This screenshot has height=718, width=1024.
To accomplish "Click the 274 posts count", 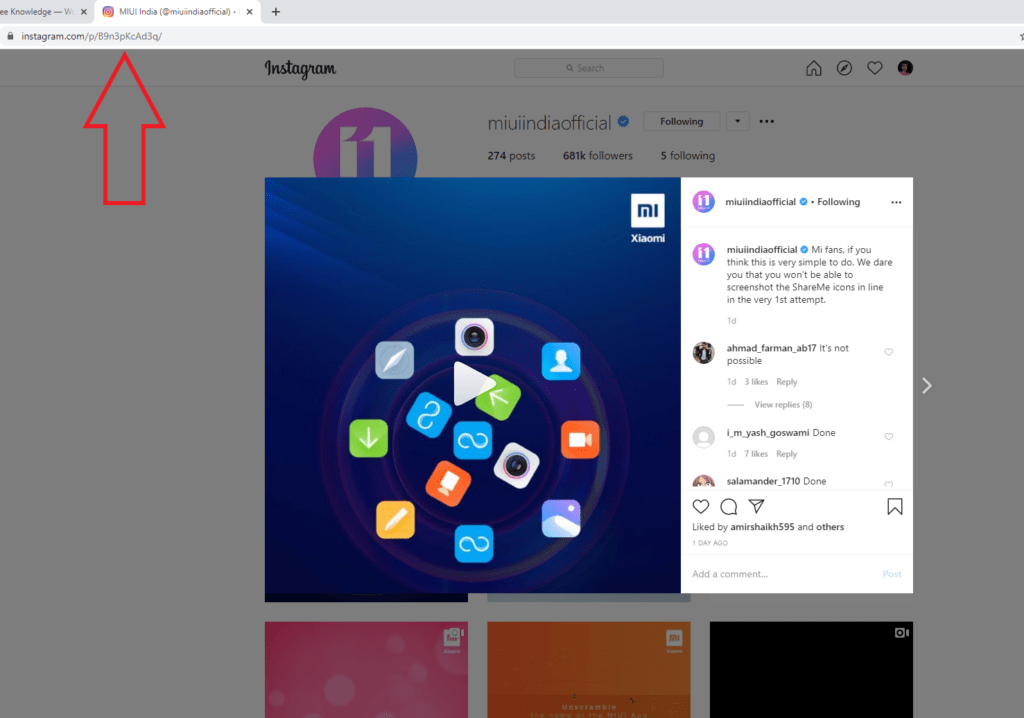I will [511, 155].
